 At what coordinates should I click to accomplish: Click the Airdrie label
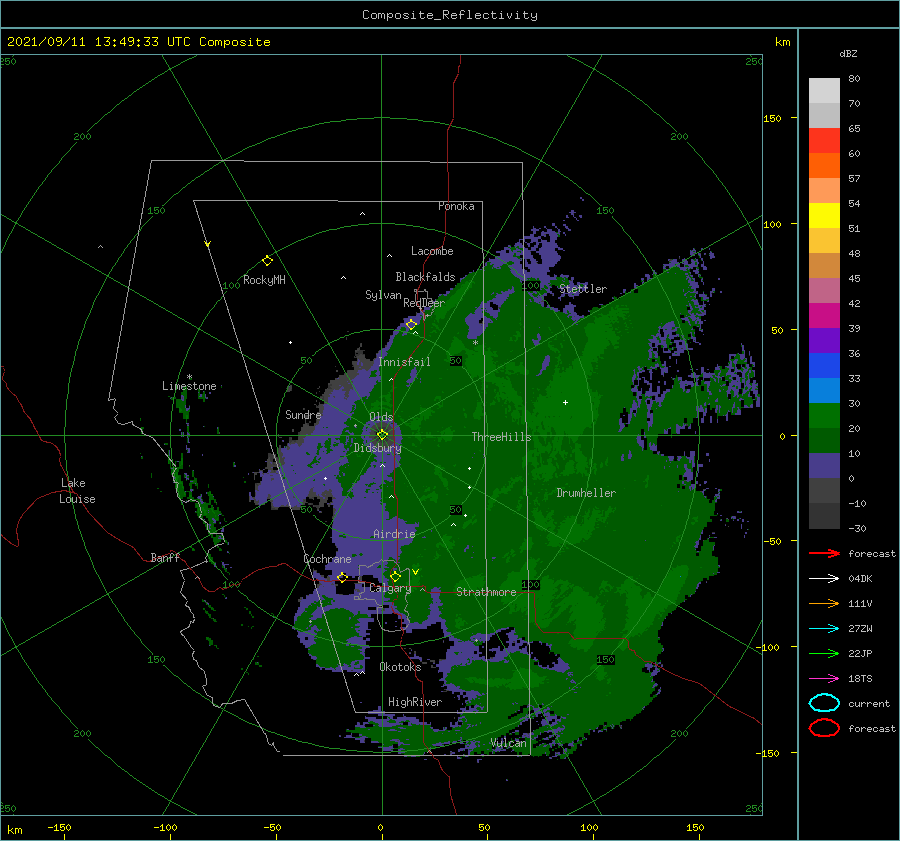[394, 534]
